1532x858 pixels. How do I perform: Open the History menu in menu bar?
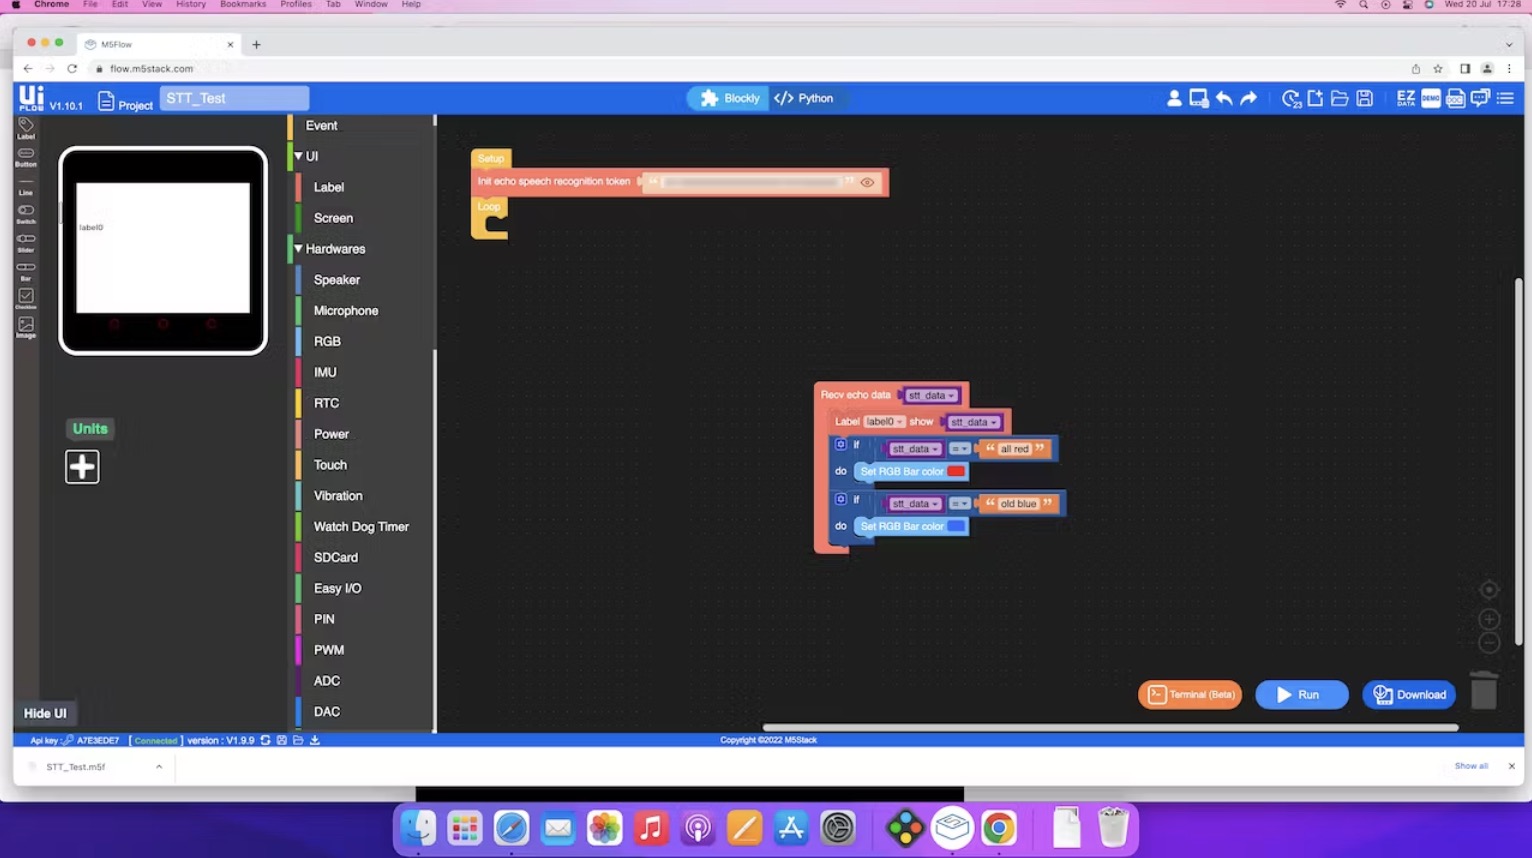[x=190, y=5]
